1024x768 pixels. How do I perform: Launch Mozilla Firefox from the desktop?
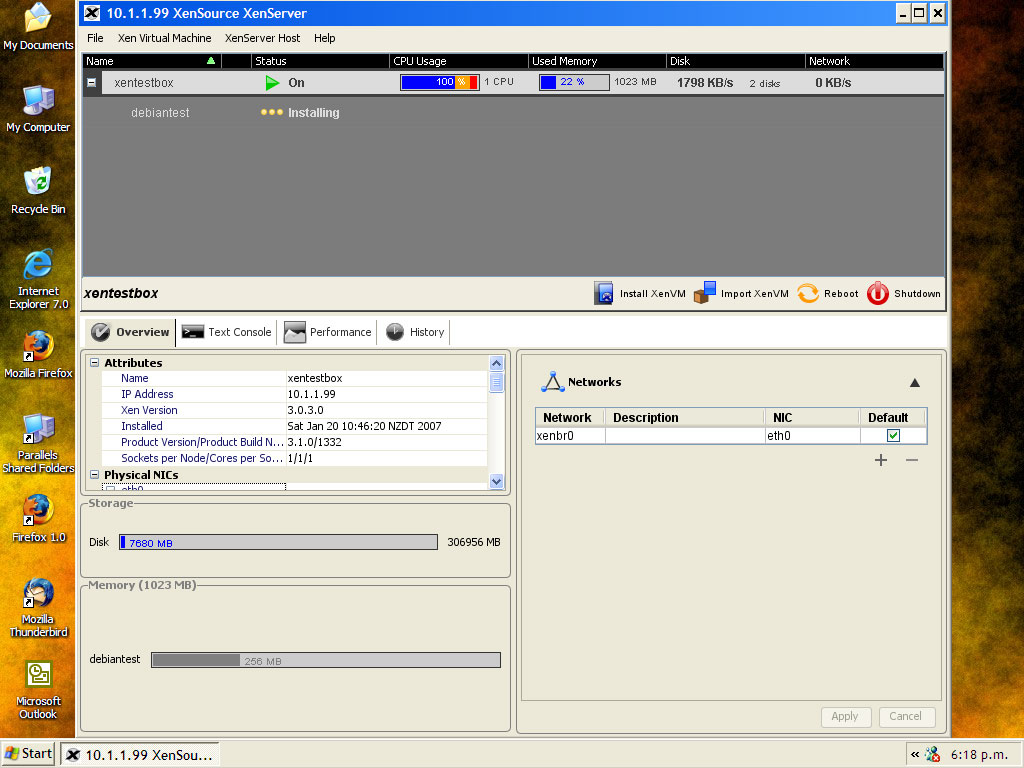coord(38,355)
